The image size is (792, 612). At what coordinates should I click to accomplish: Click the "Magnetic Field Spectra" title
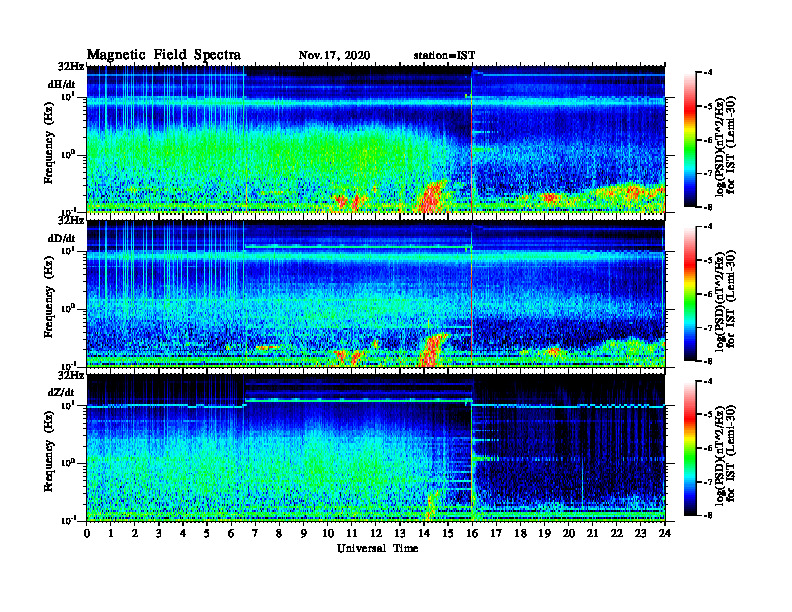(164, 55)
